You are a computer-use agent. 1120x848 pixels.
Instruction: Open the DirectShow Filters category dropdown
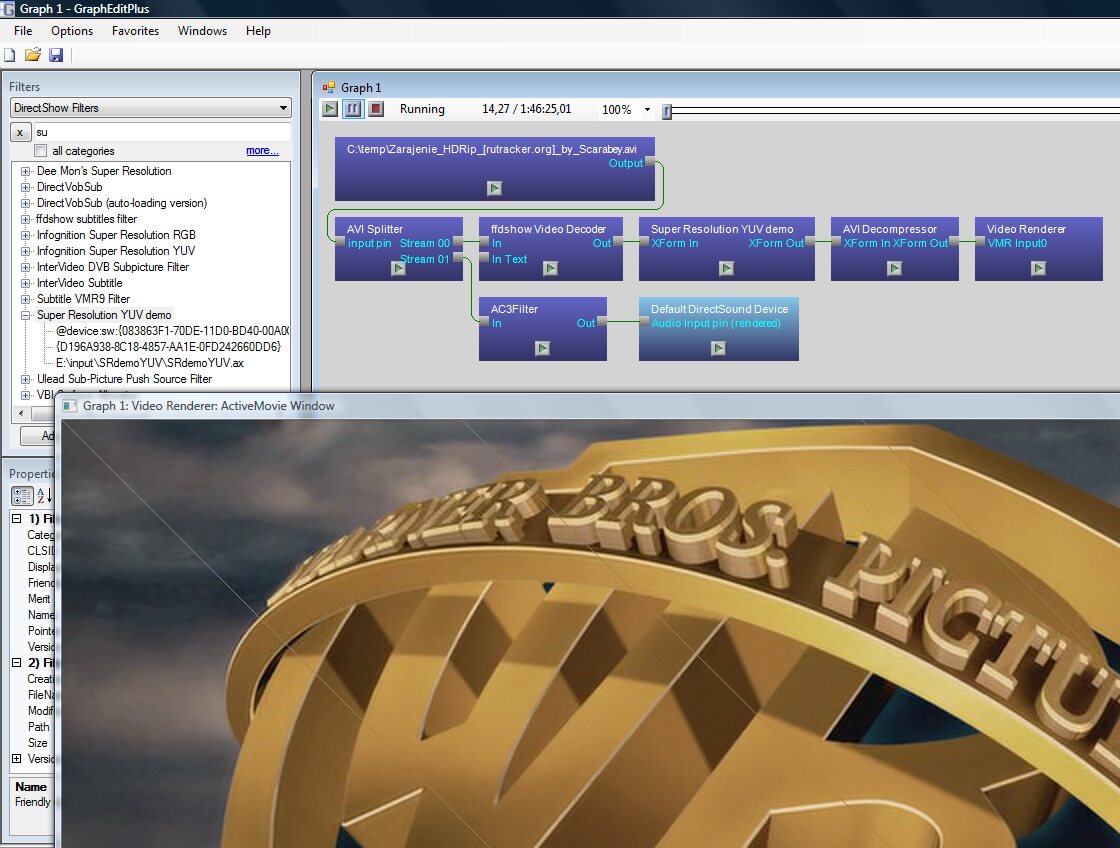[284, 108]
